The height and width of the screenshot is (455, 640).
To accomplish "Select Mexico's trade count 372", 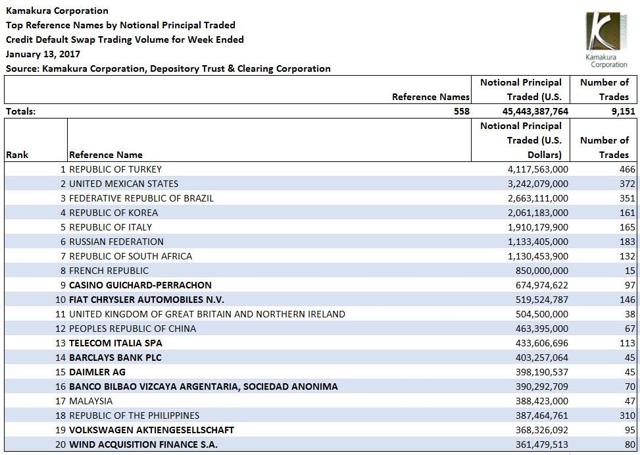I will click(627, 184).
